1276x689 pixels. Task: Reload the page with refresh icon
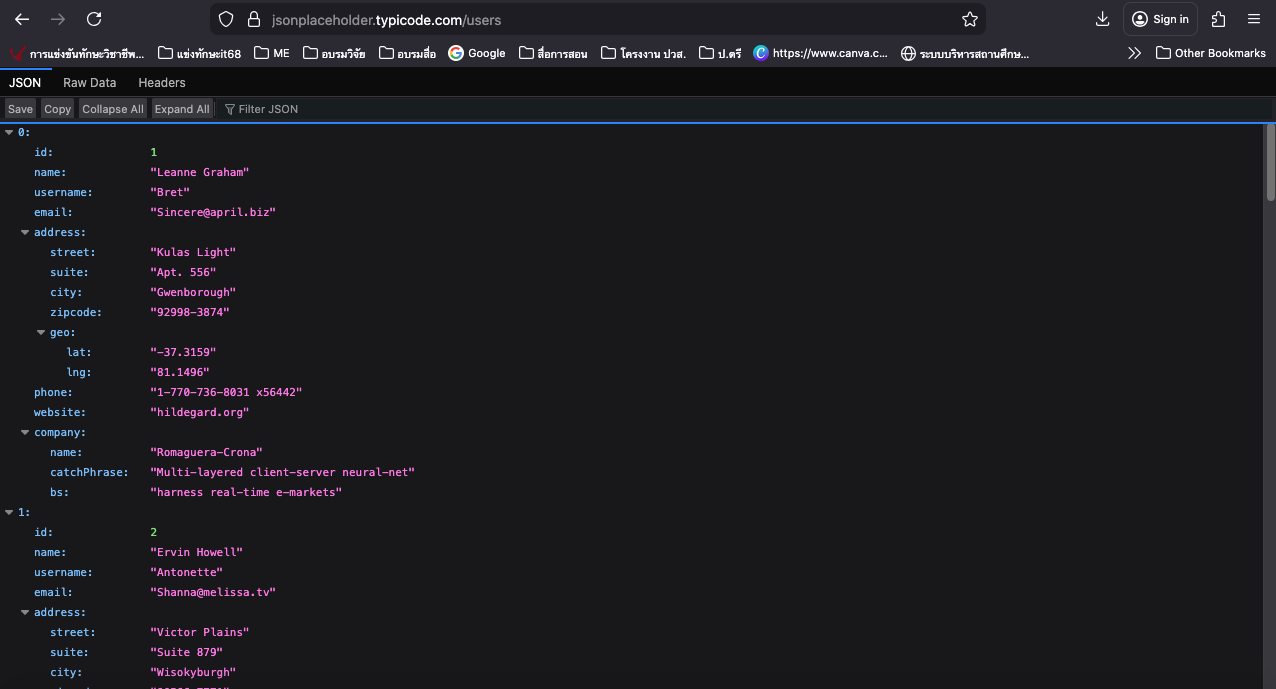coord(94,19)
